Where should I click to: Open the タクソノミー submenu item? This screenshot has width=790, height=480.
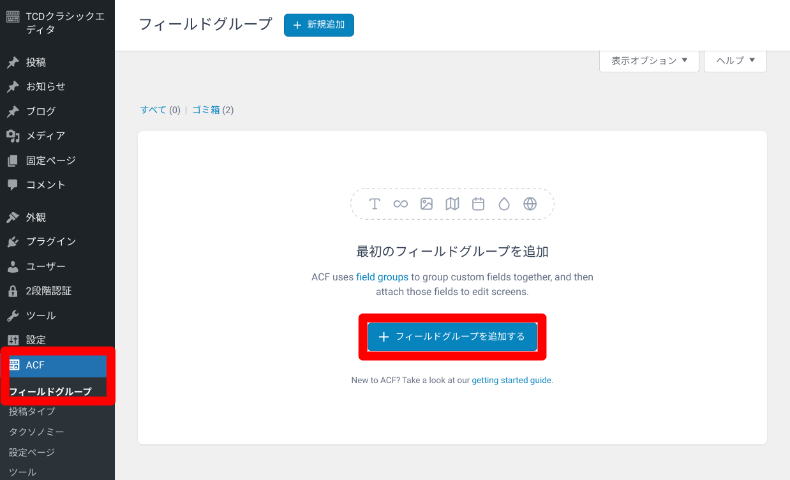tap(36, 432)
